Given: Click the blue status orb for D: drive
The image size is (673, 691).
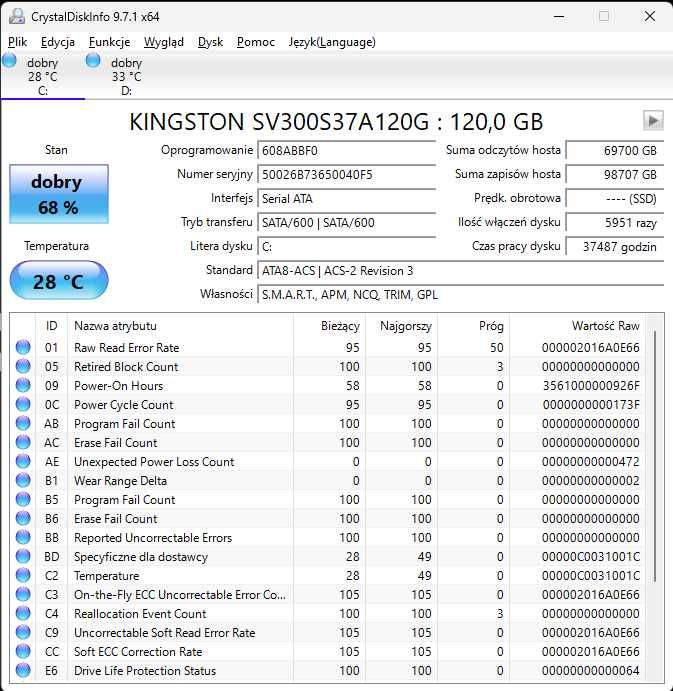Looking at the screenshot, I should 93,60.
